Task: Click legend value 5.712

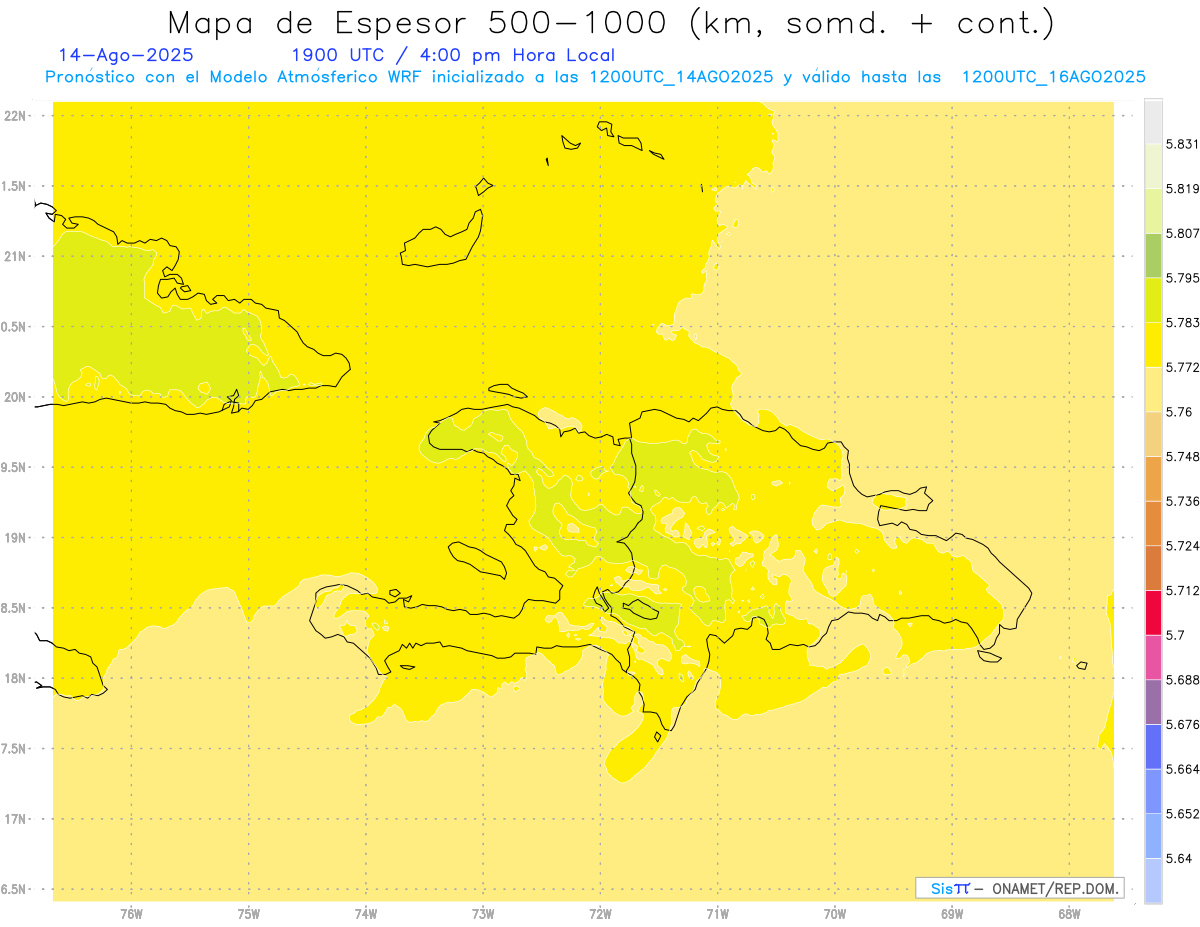Action: coord(1183,590)
